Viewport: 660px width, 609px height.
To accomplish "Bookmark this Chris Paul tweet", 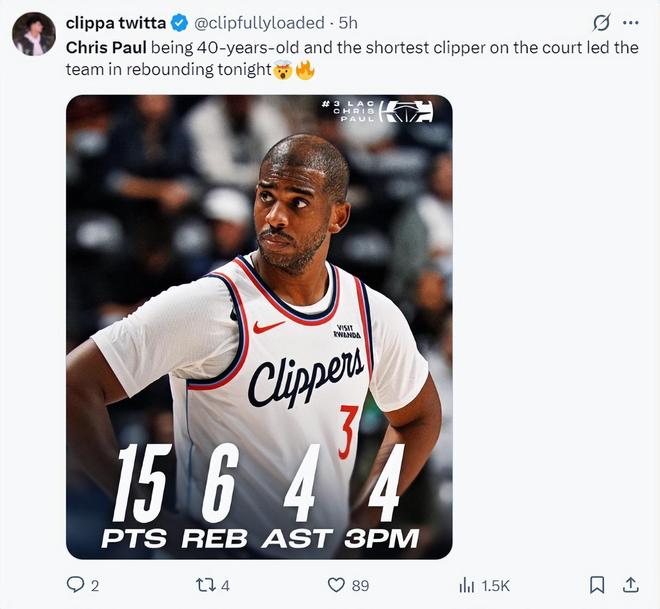I will 597,585.
